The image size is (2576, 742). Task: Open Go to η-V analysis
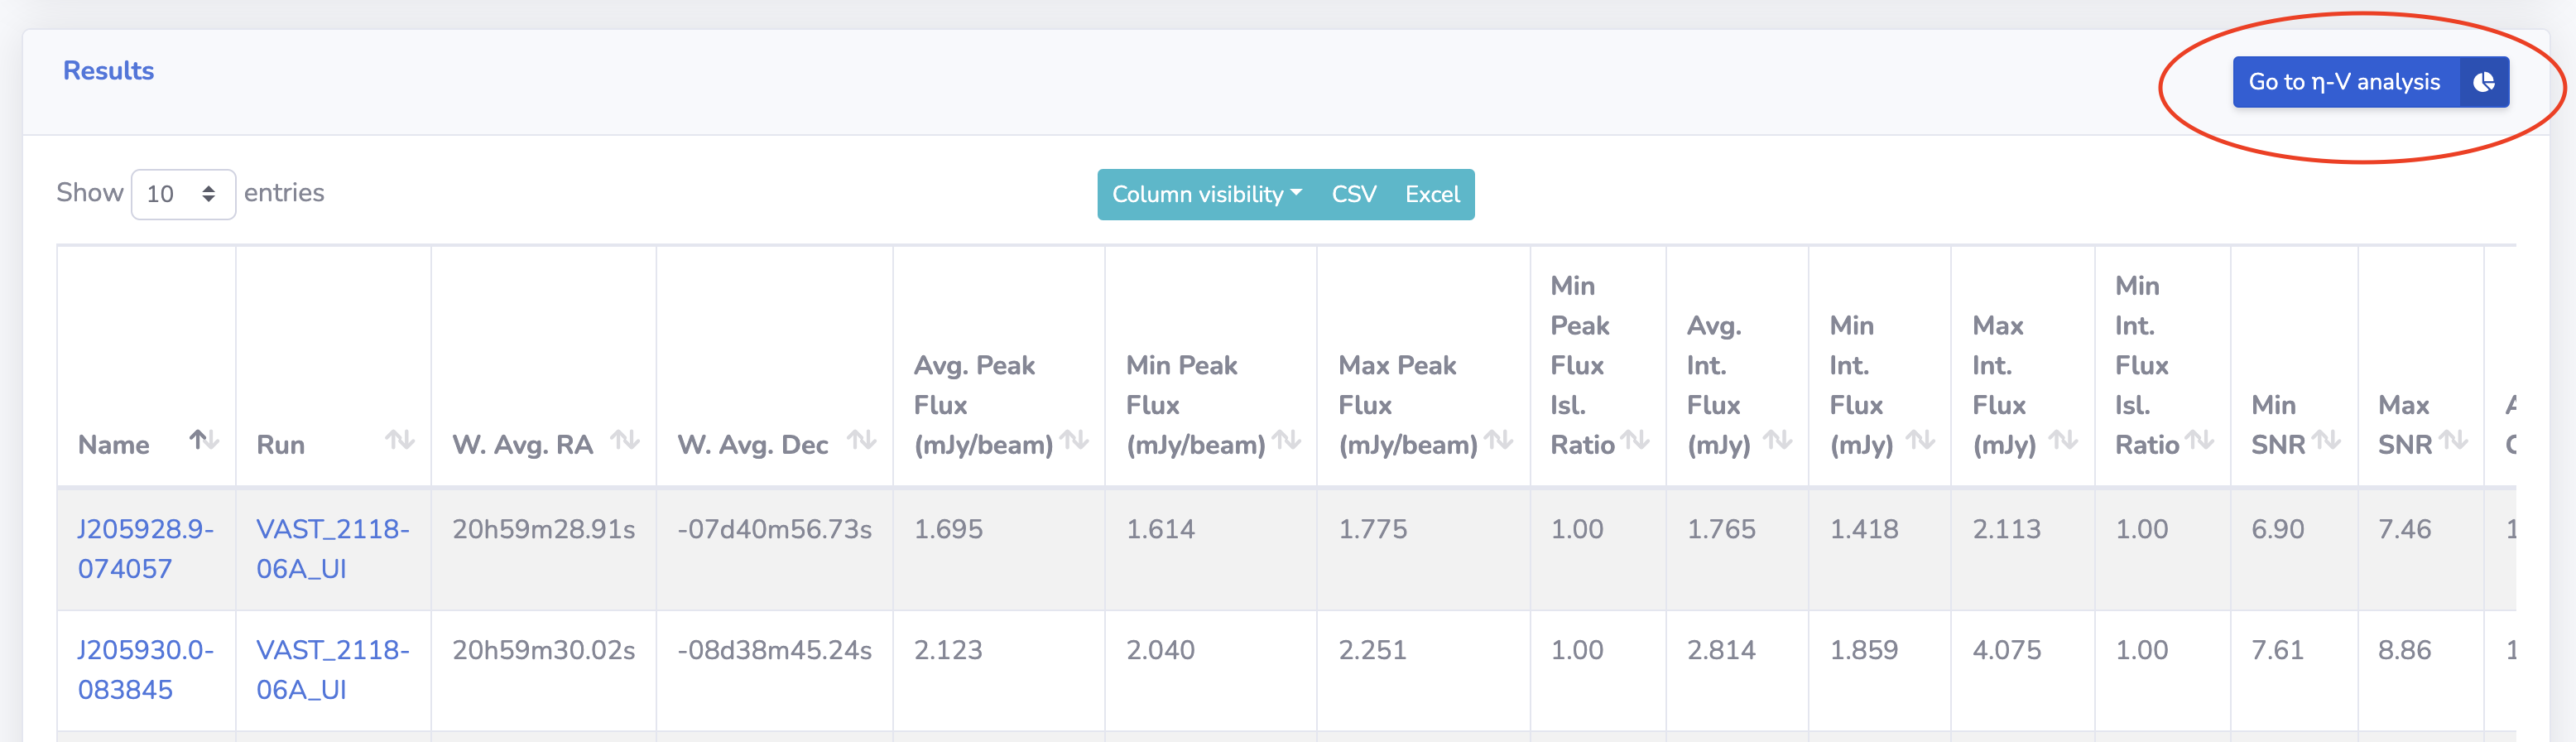click(2370, 82)
